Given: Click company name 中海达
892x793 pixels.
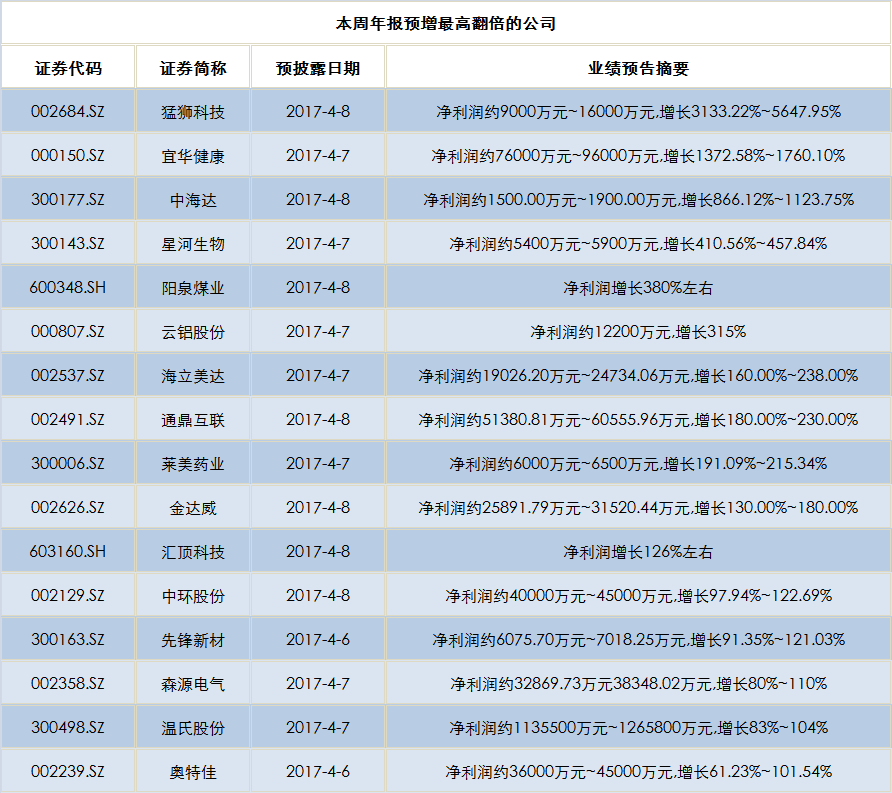Looking at the screenshot, I should click(193, 200).
